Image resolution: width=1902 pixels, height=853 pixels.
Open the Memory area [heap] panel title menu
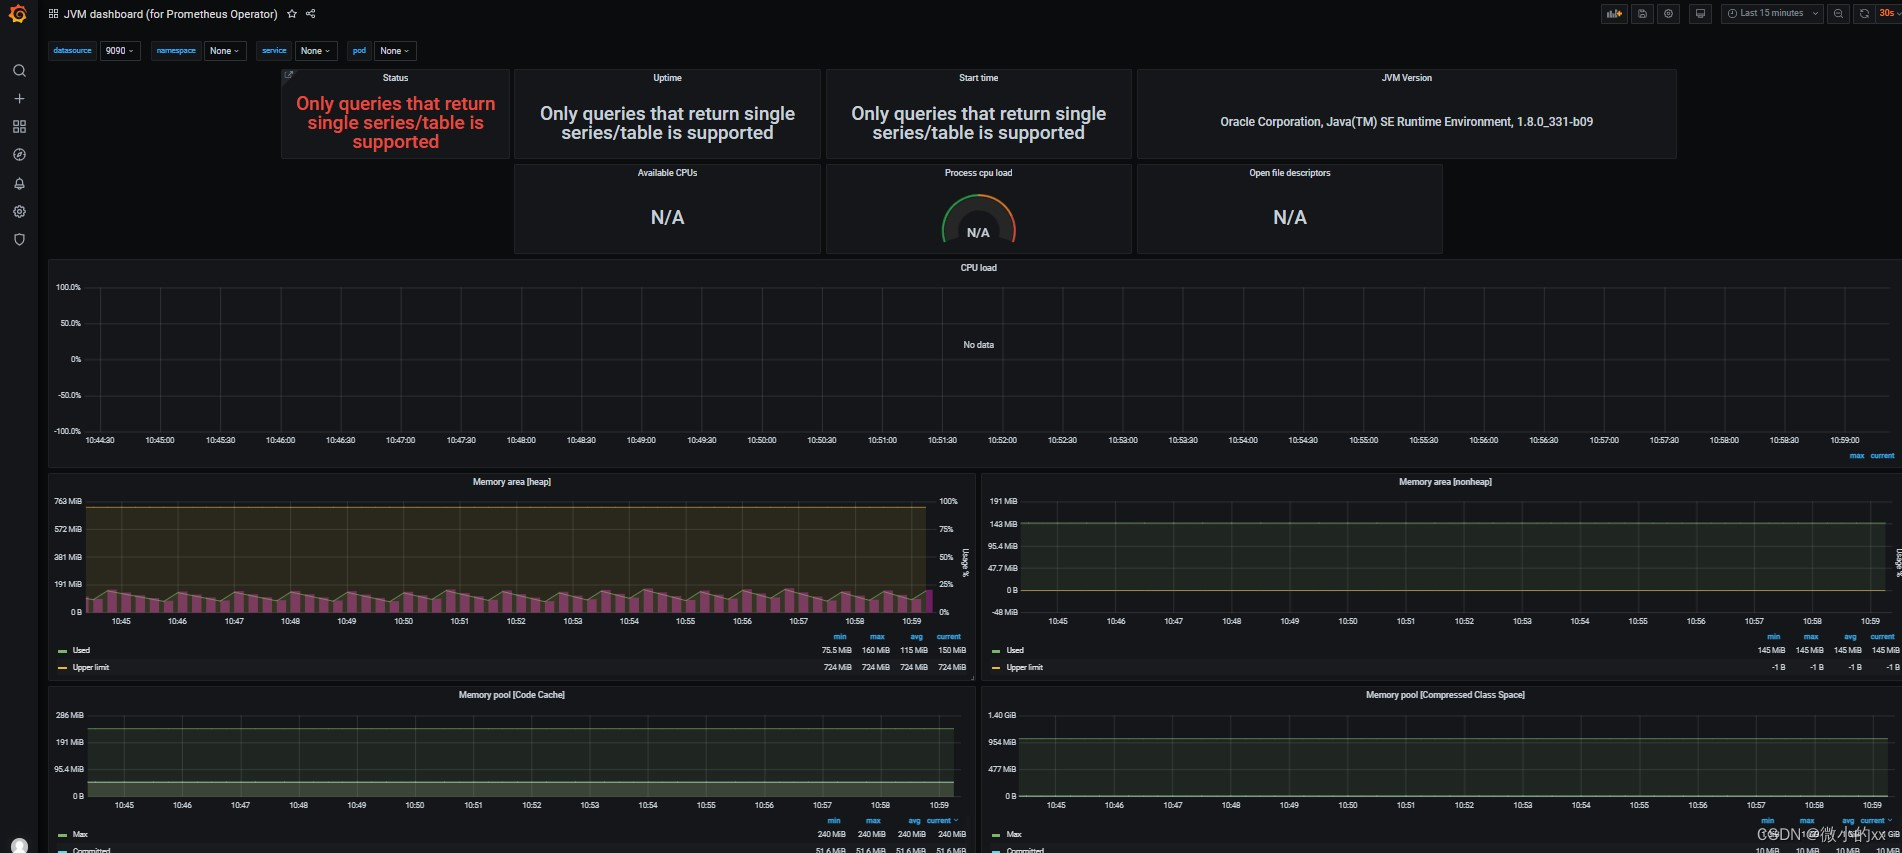(x=511, y=482)
